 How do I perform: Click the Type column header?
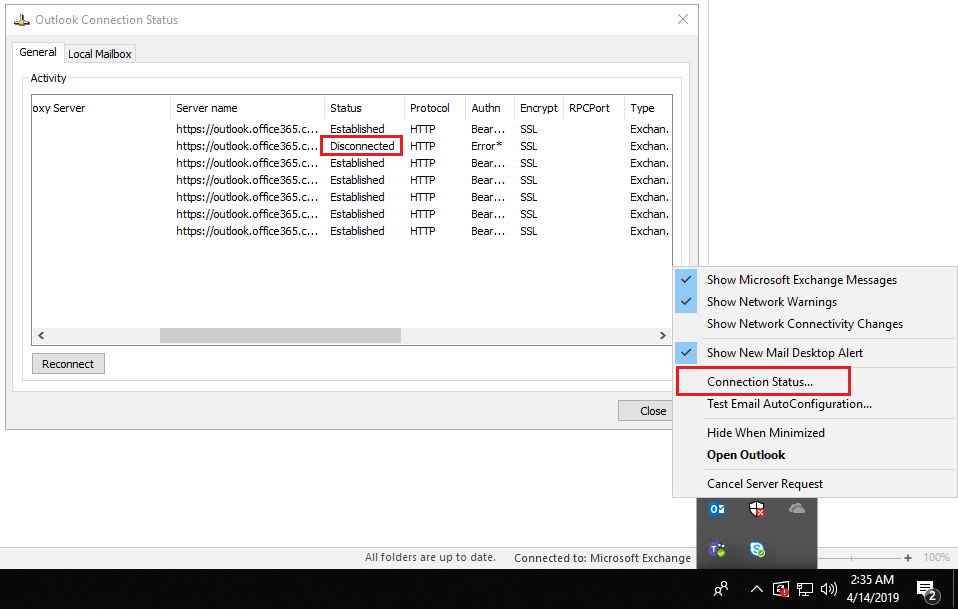pyautogui.click(x=648, y=108)
